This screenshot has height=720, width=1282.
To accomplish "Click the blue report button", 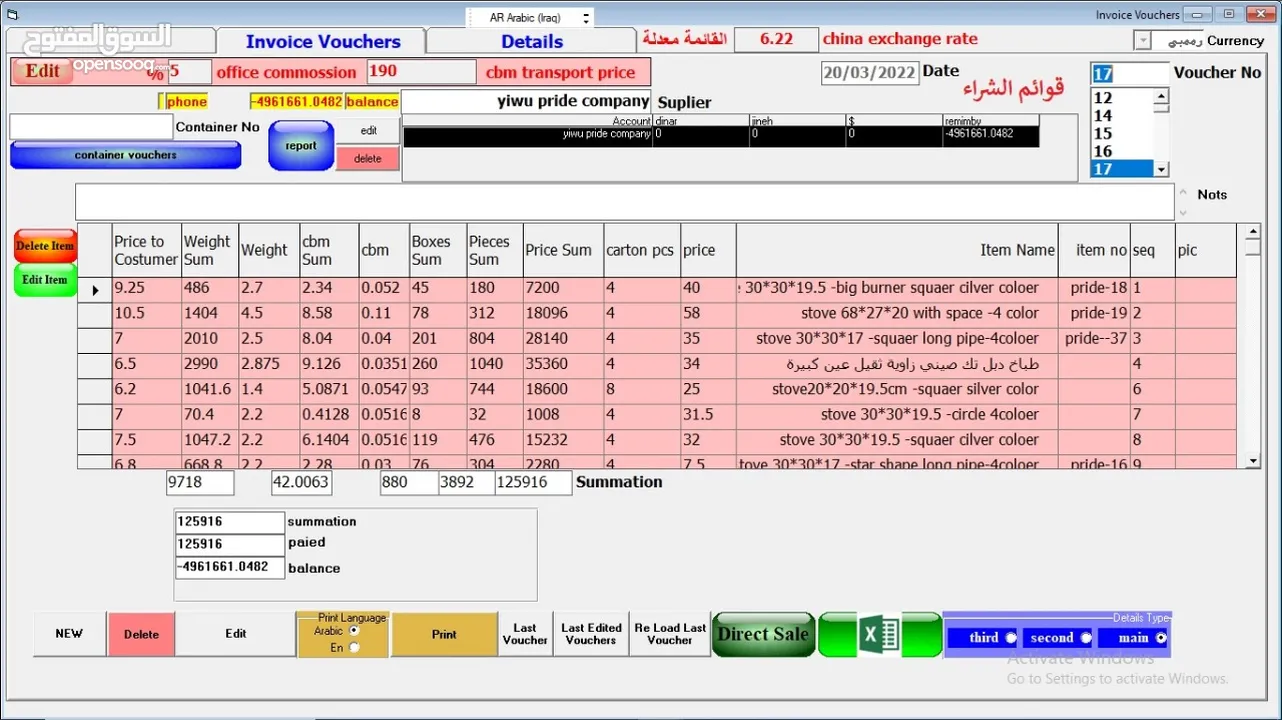I will [301, 146].
